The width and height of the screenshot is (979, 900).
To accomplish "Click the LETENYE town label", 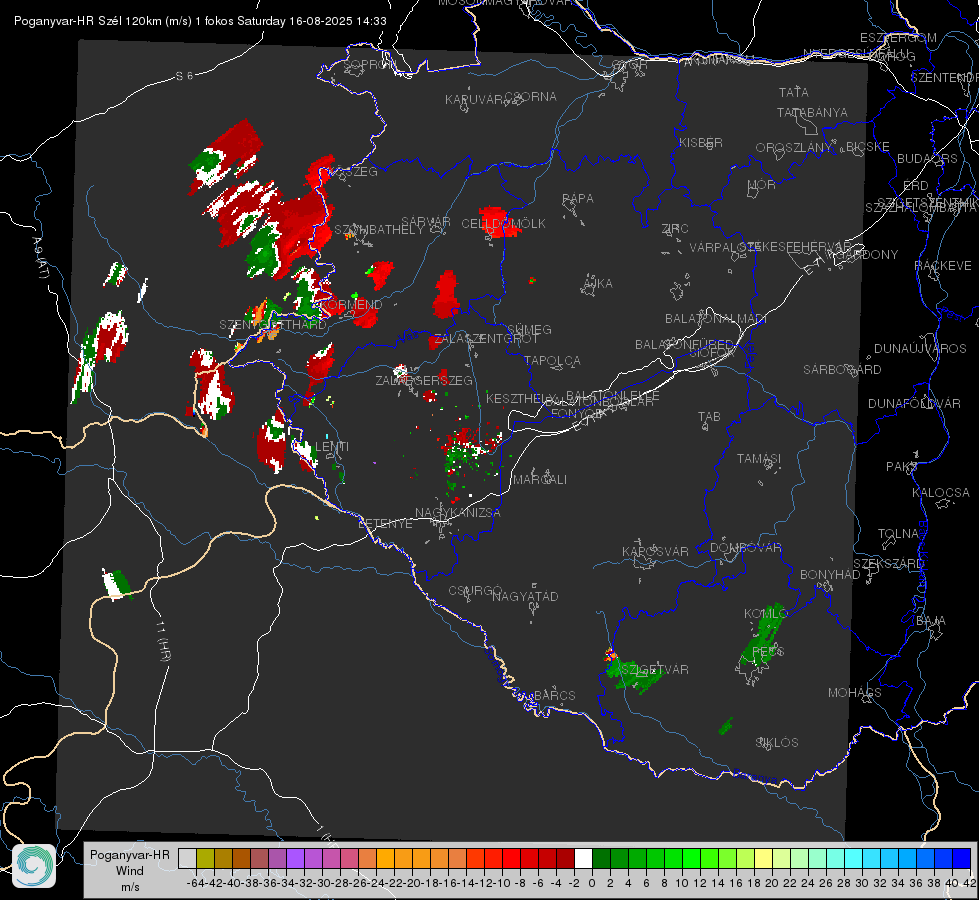I will coord(385,524).
